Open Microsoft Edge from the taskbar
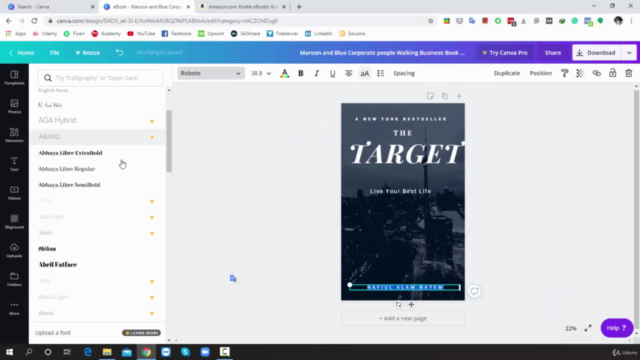 [88, 352]
